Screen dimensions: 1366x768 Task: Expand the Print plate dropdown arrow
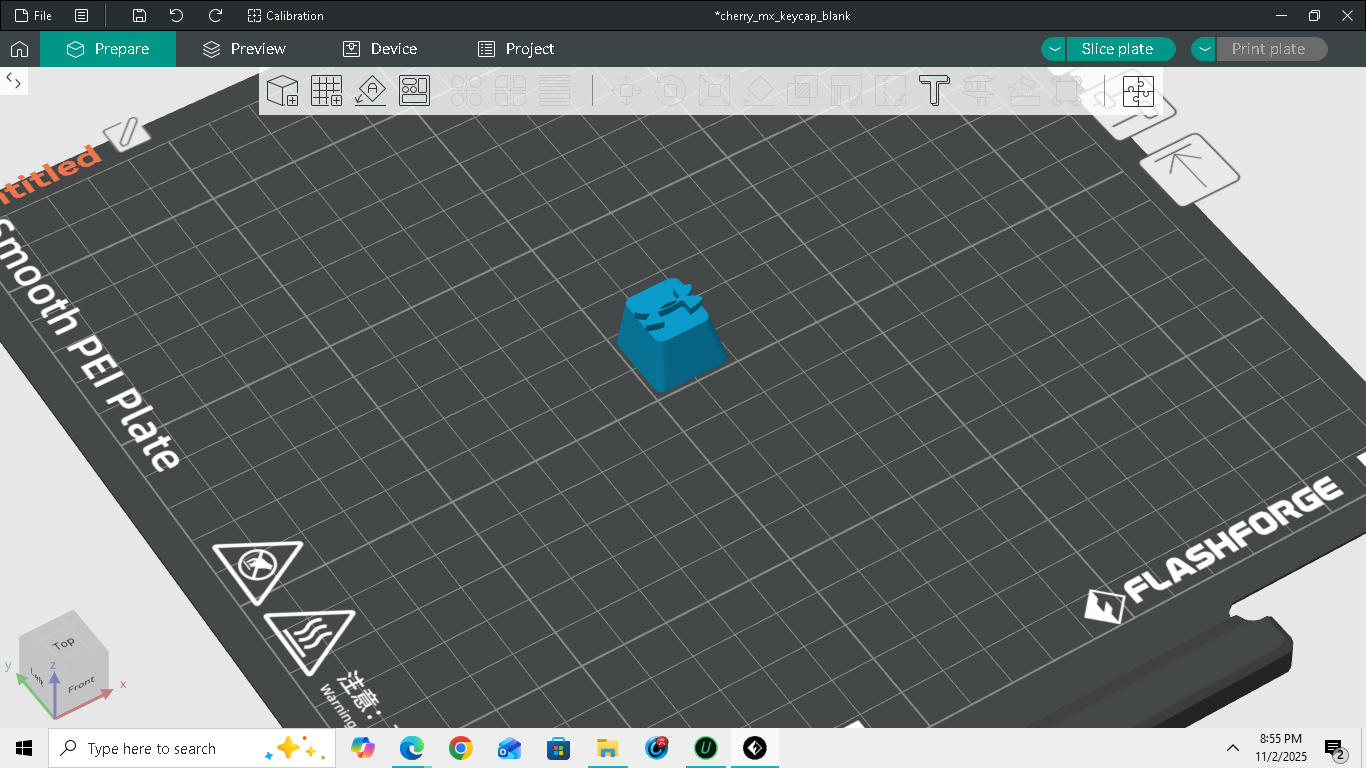click(1204, 49)
